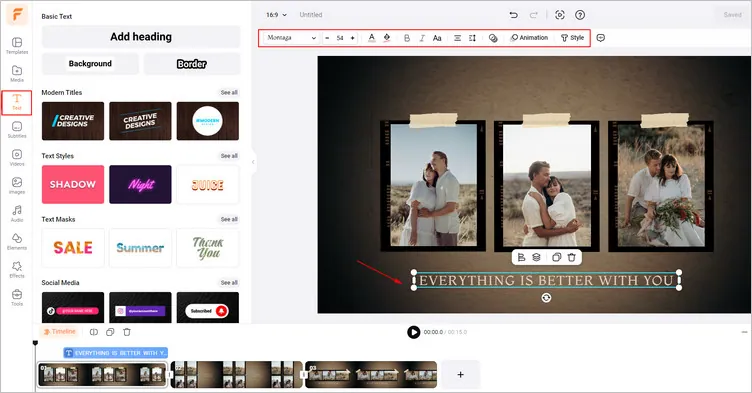
Task: Choose the blue-slash Creative Designs title
Action: [x=73, y=121]
